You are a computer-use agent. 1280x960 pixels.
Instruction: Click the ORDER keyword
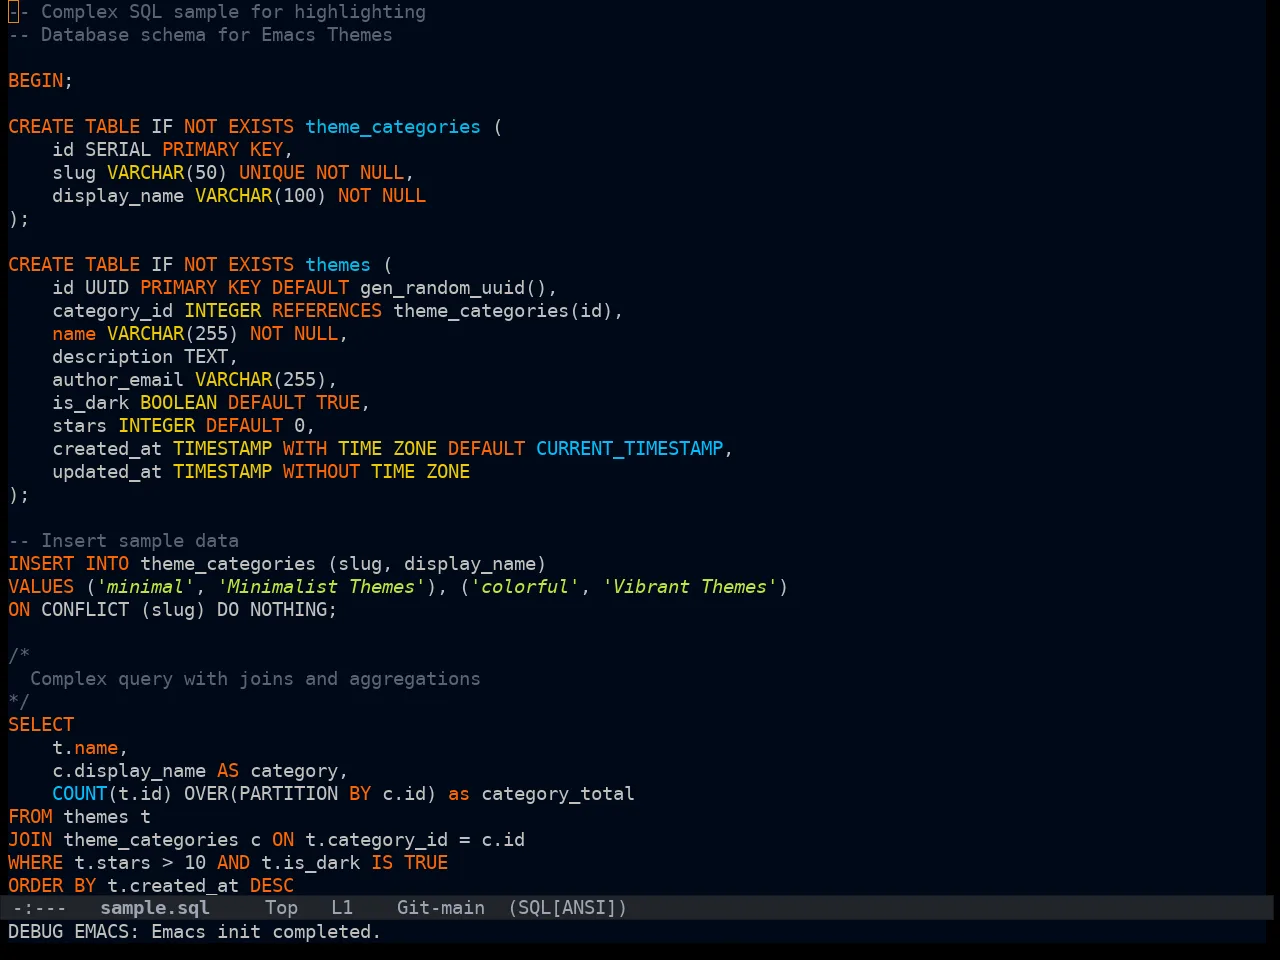(36, 886)
